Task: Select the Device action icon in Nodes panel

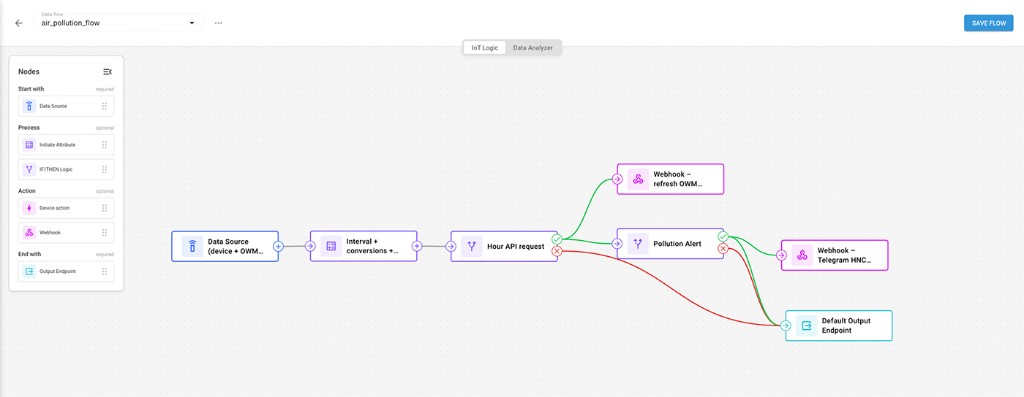Action: point(29,208)
